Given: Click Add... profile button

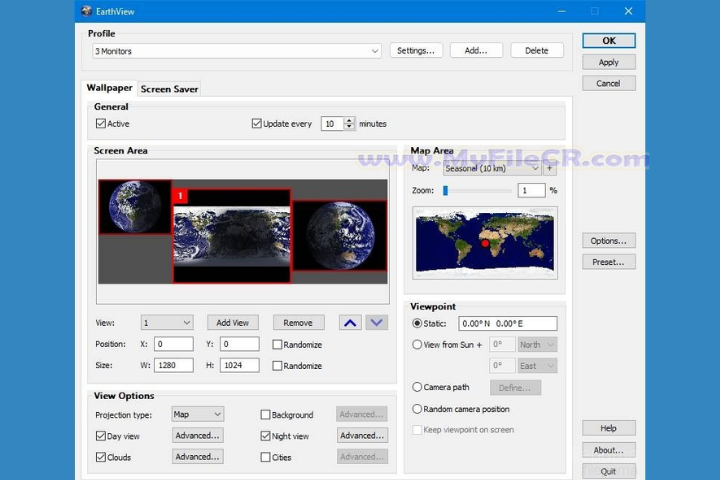Looking at the screenshot, I should (476, 51).
